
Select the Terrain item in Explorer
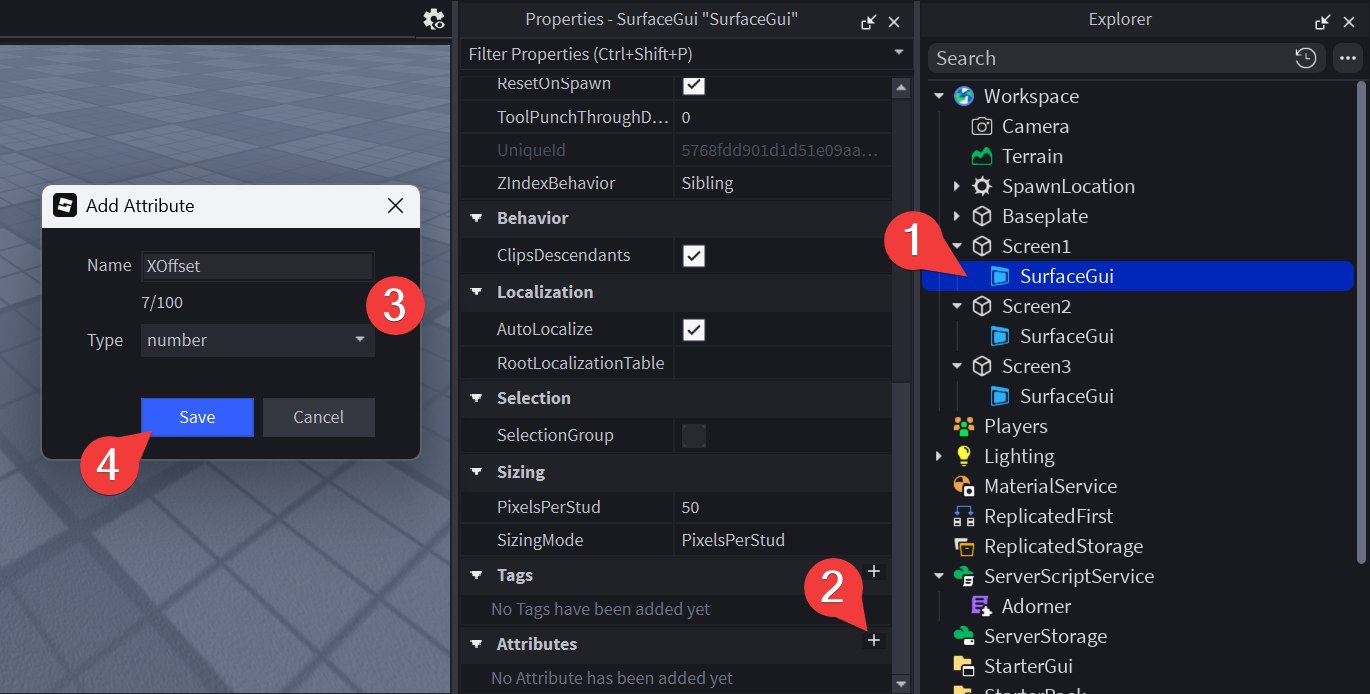pos(1032,156)
